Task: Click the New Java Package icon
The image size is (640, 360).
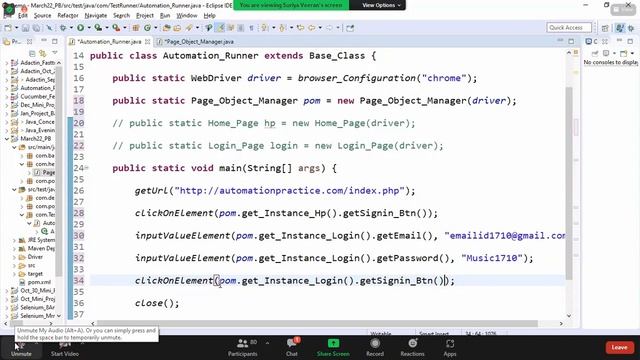Action: (136, 28)
